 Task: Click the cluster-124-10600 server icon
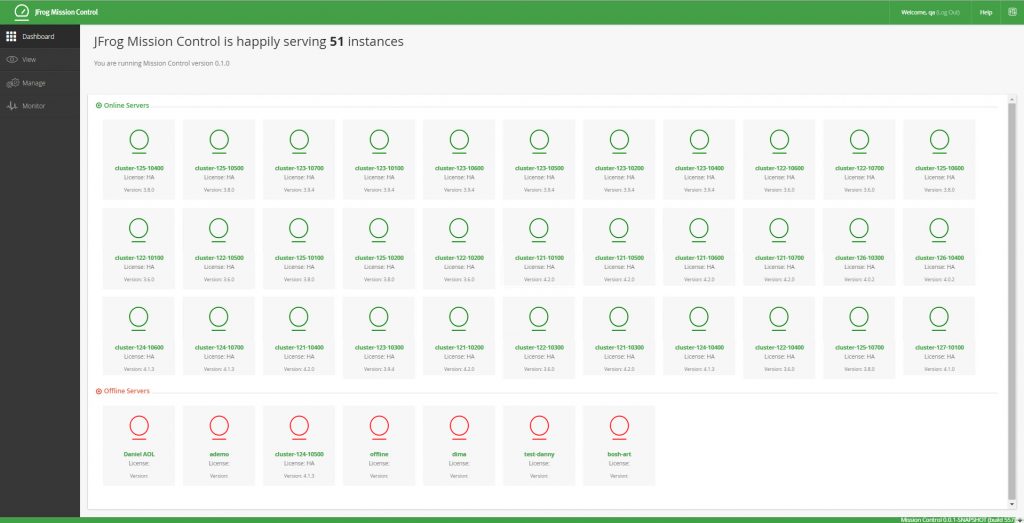(138, 319)
